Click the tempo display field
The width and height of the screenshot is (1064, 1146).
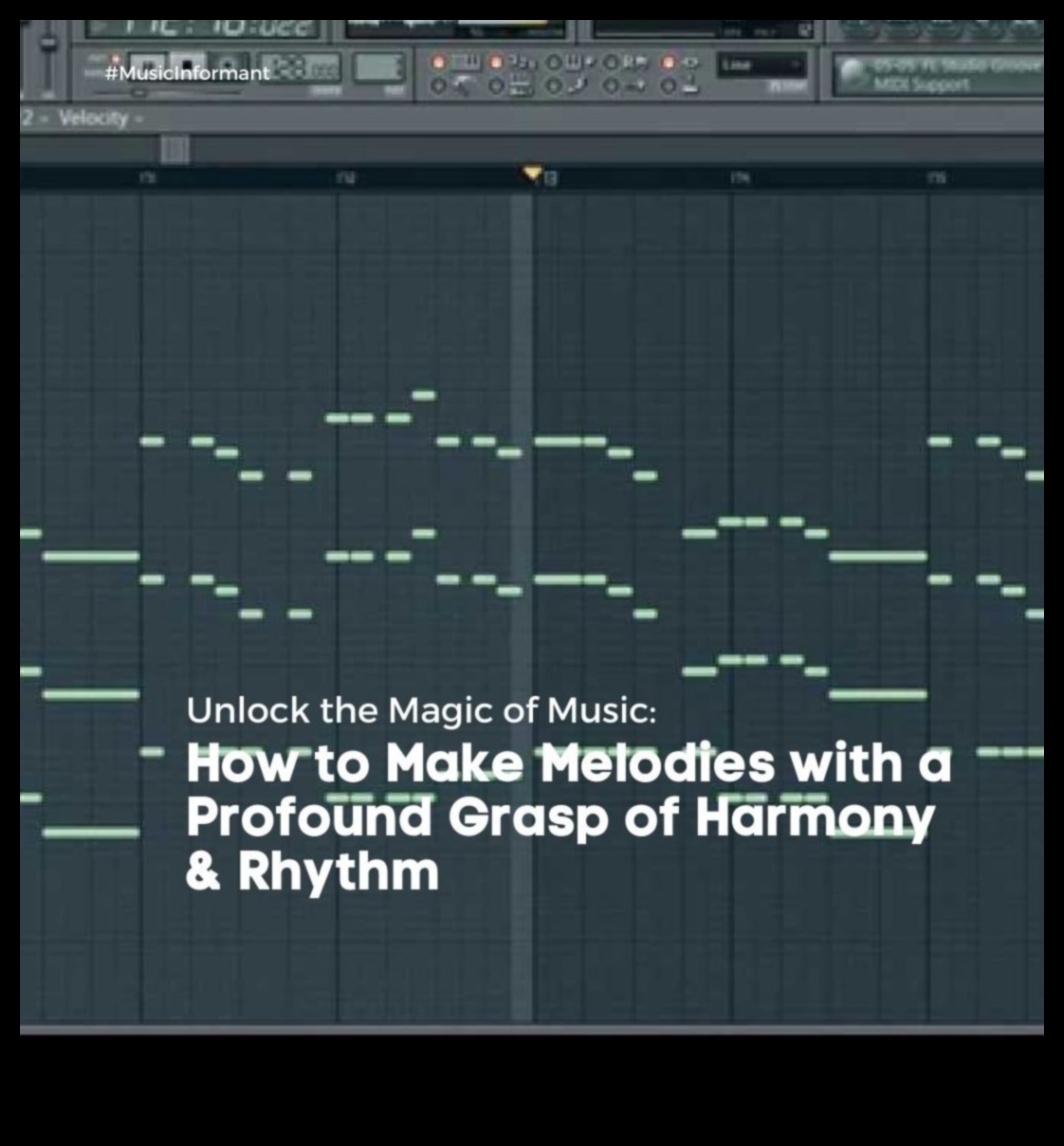(300, 68)
